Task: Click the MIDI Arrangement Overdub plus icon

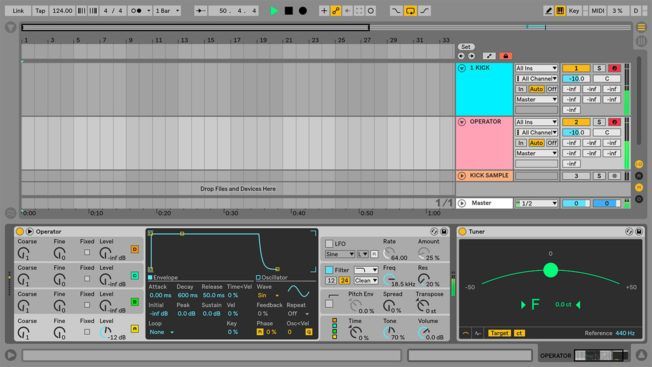Action: pyautogui.click(x=324, y=11)
